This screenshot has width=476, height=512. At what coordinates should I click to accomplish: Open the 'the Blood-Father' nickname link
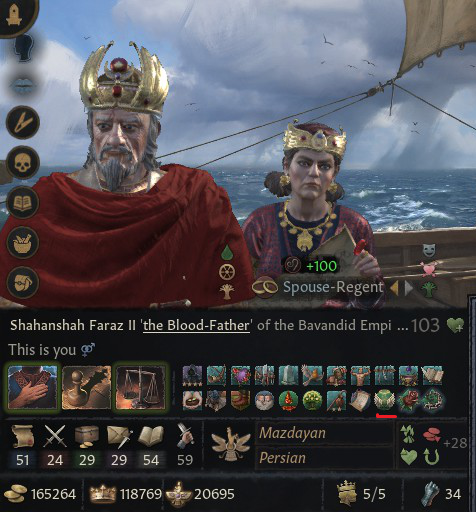(x=196, y=325)
